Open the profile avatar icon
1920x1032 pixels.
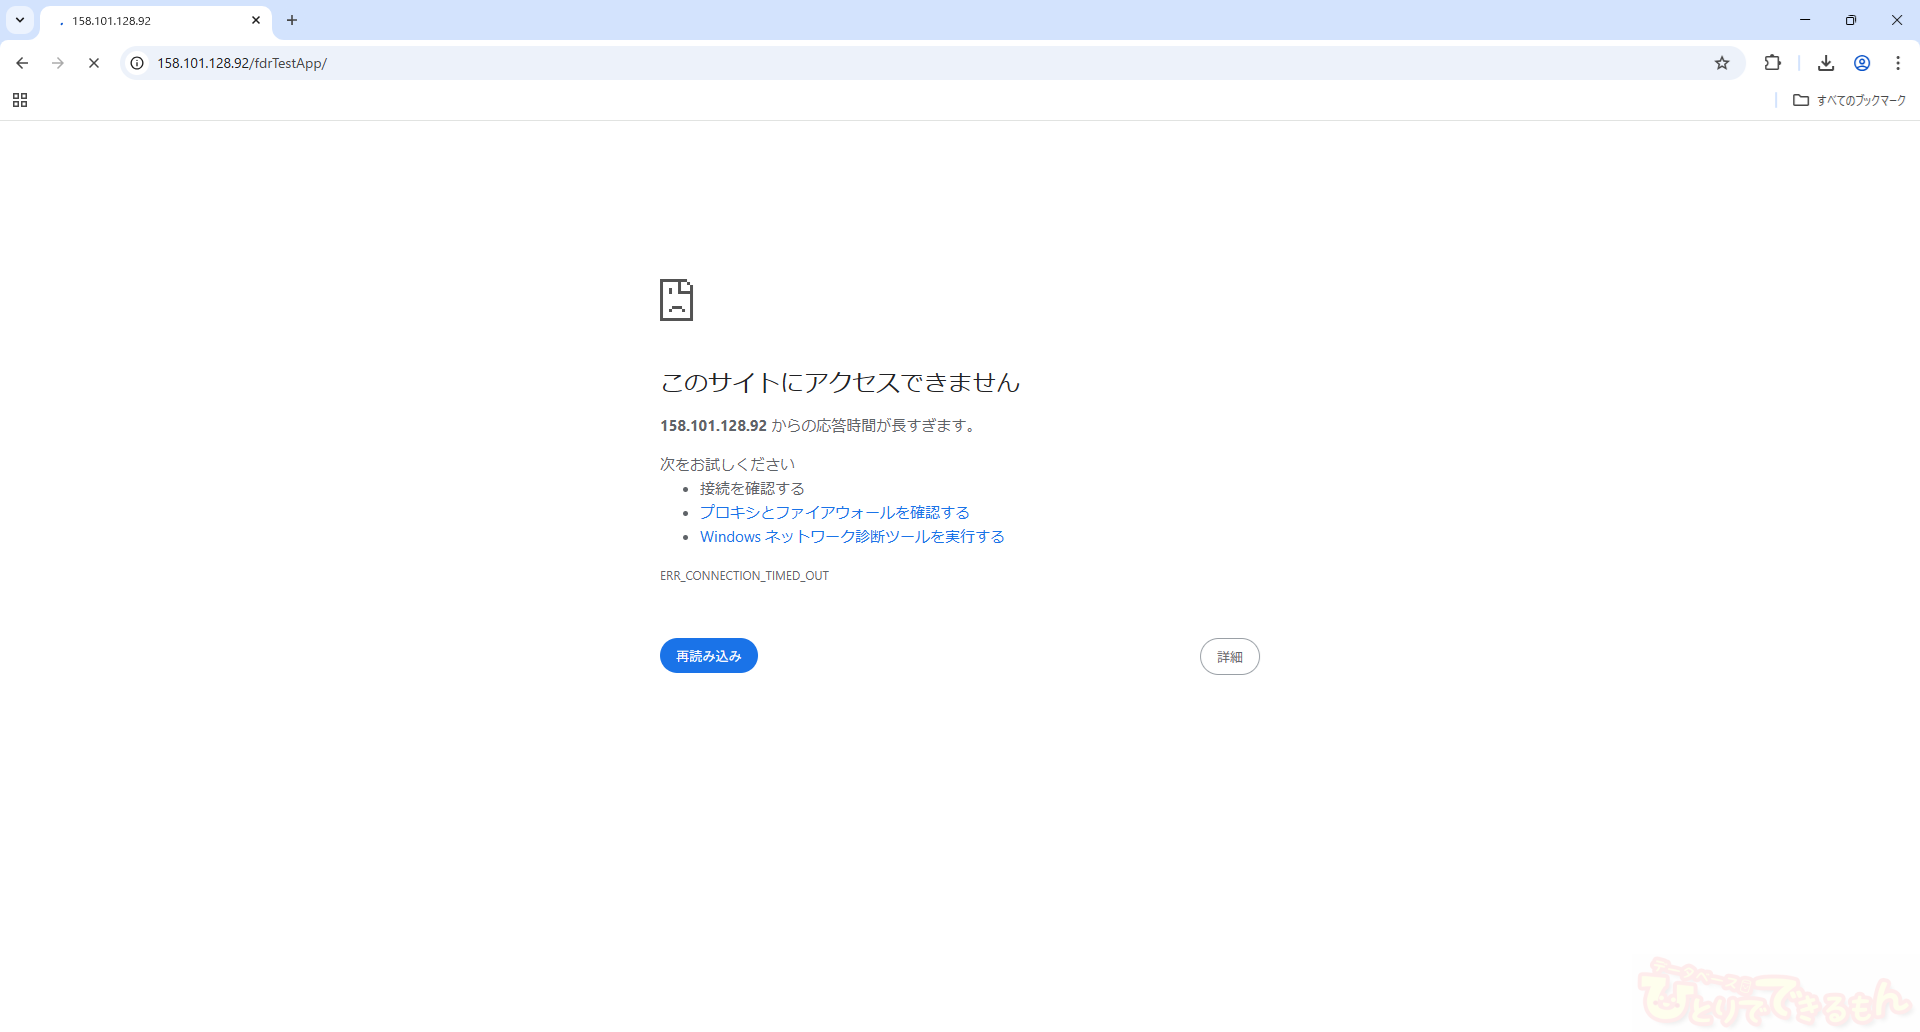click(x=1862, y=63)
